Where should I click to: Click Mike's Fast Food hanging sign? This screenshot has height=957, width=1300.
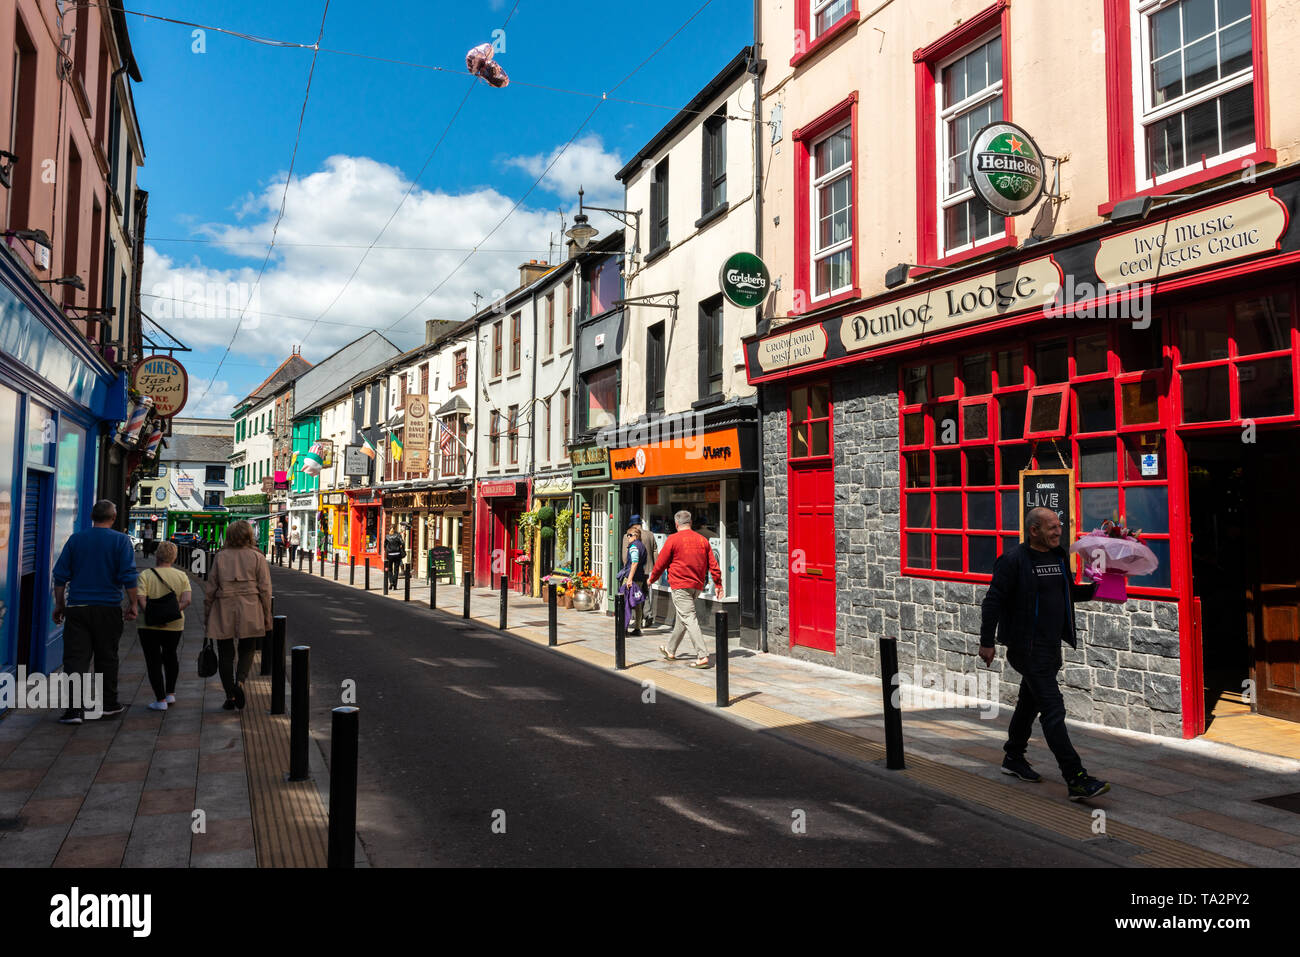pyautogui.click(x=161, y=385)
